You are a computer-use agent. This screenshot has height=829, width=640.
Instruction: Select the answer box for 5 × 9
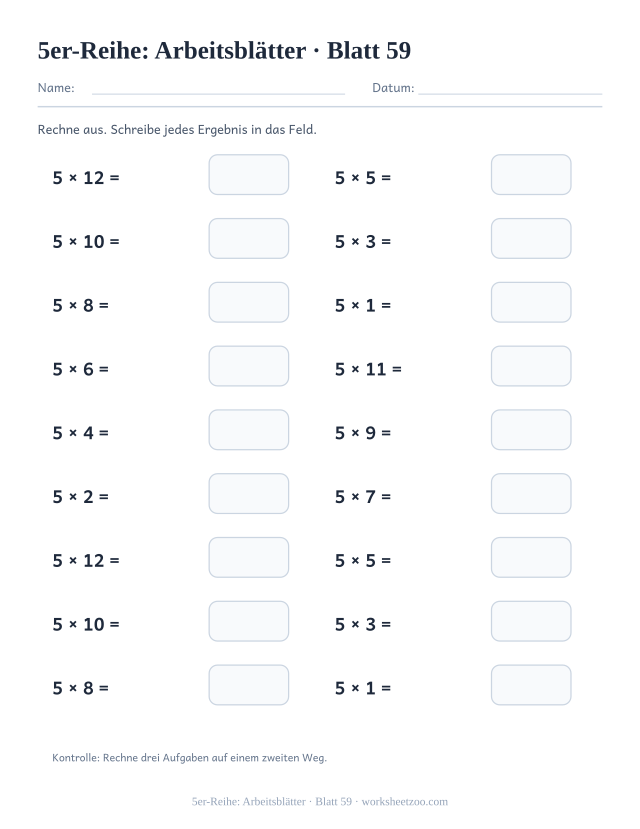[x=531, y=430]
